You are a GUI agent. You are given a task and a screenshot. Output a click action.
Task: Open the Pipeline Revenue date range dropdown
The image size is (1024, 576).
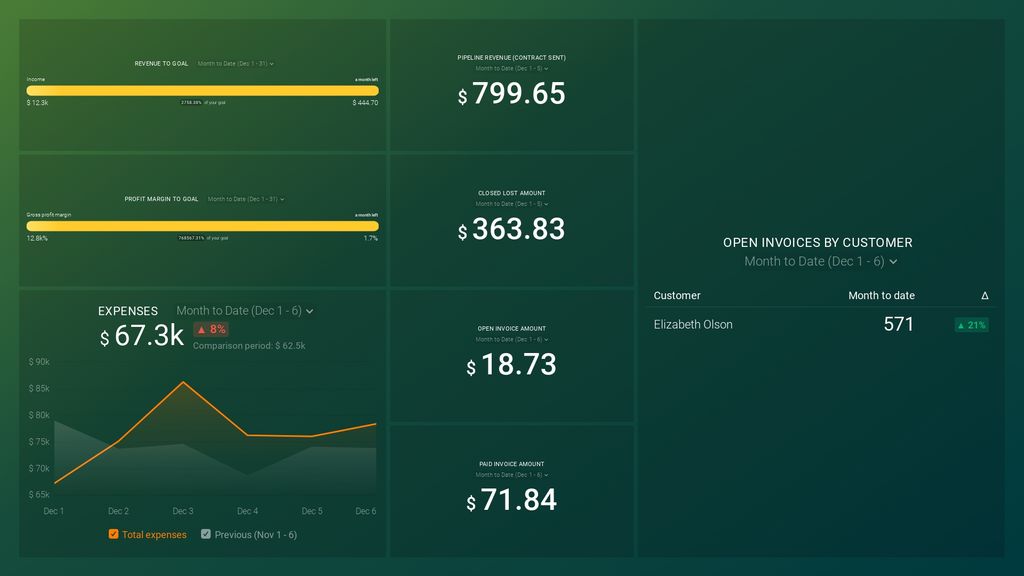click(512, 69)
